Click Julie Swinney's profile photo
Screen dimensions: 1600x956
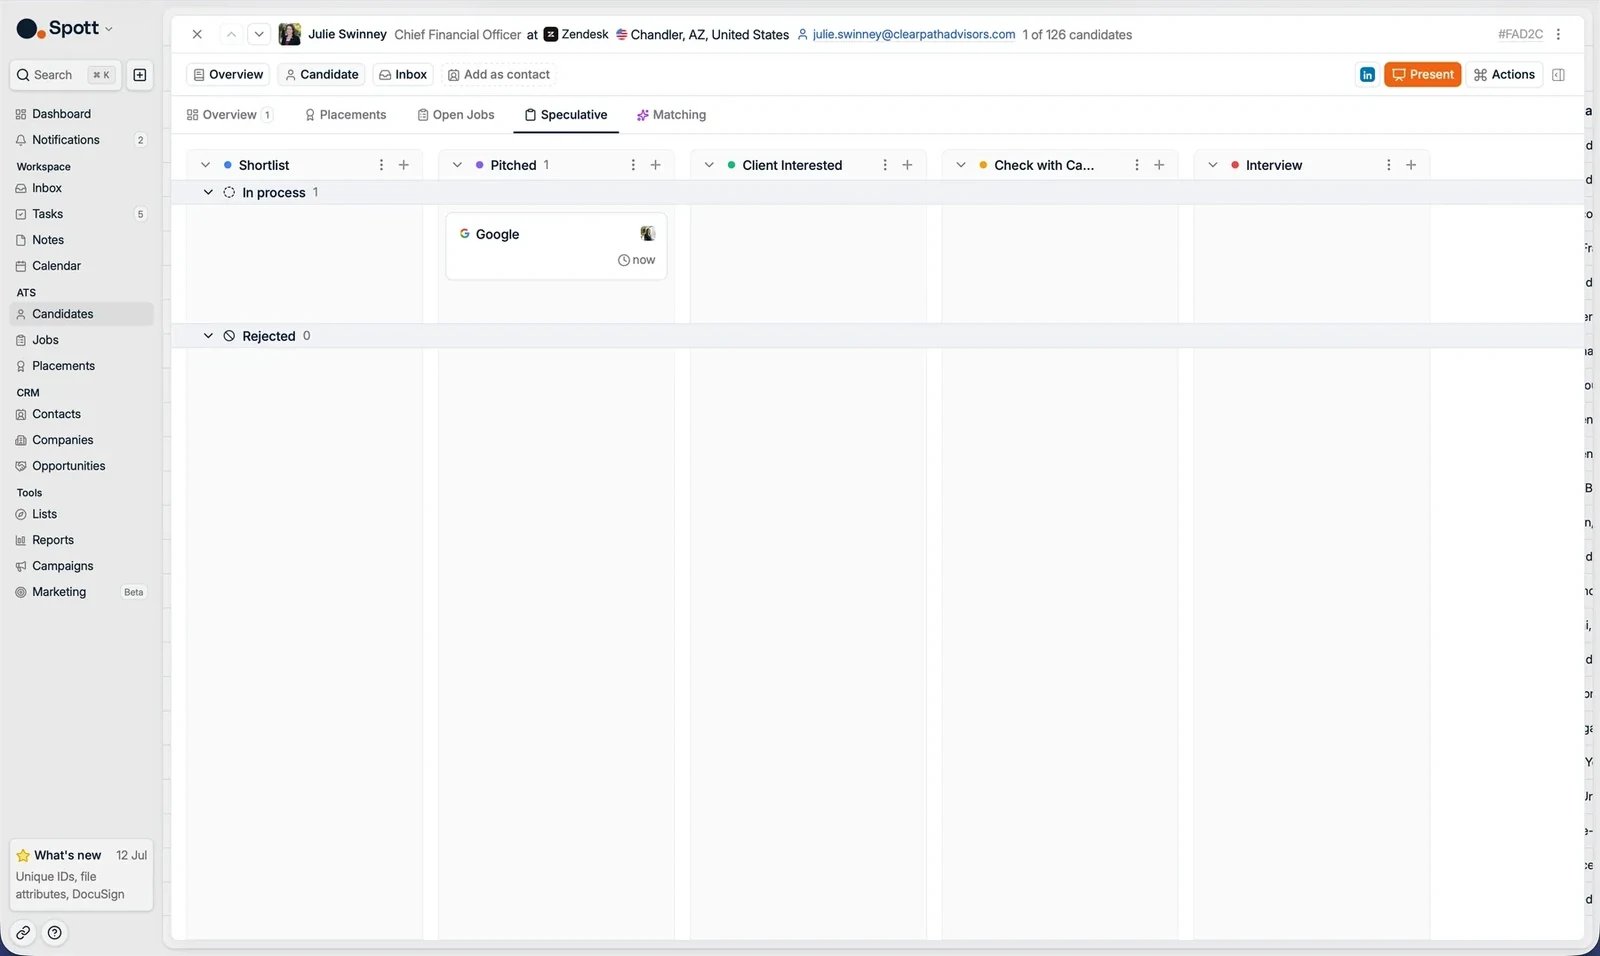click(290, 34)
